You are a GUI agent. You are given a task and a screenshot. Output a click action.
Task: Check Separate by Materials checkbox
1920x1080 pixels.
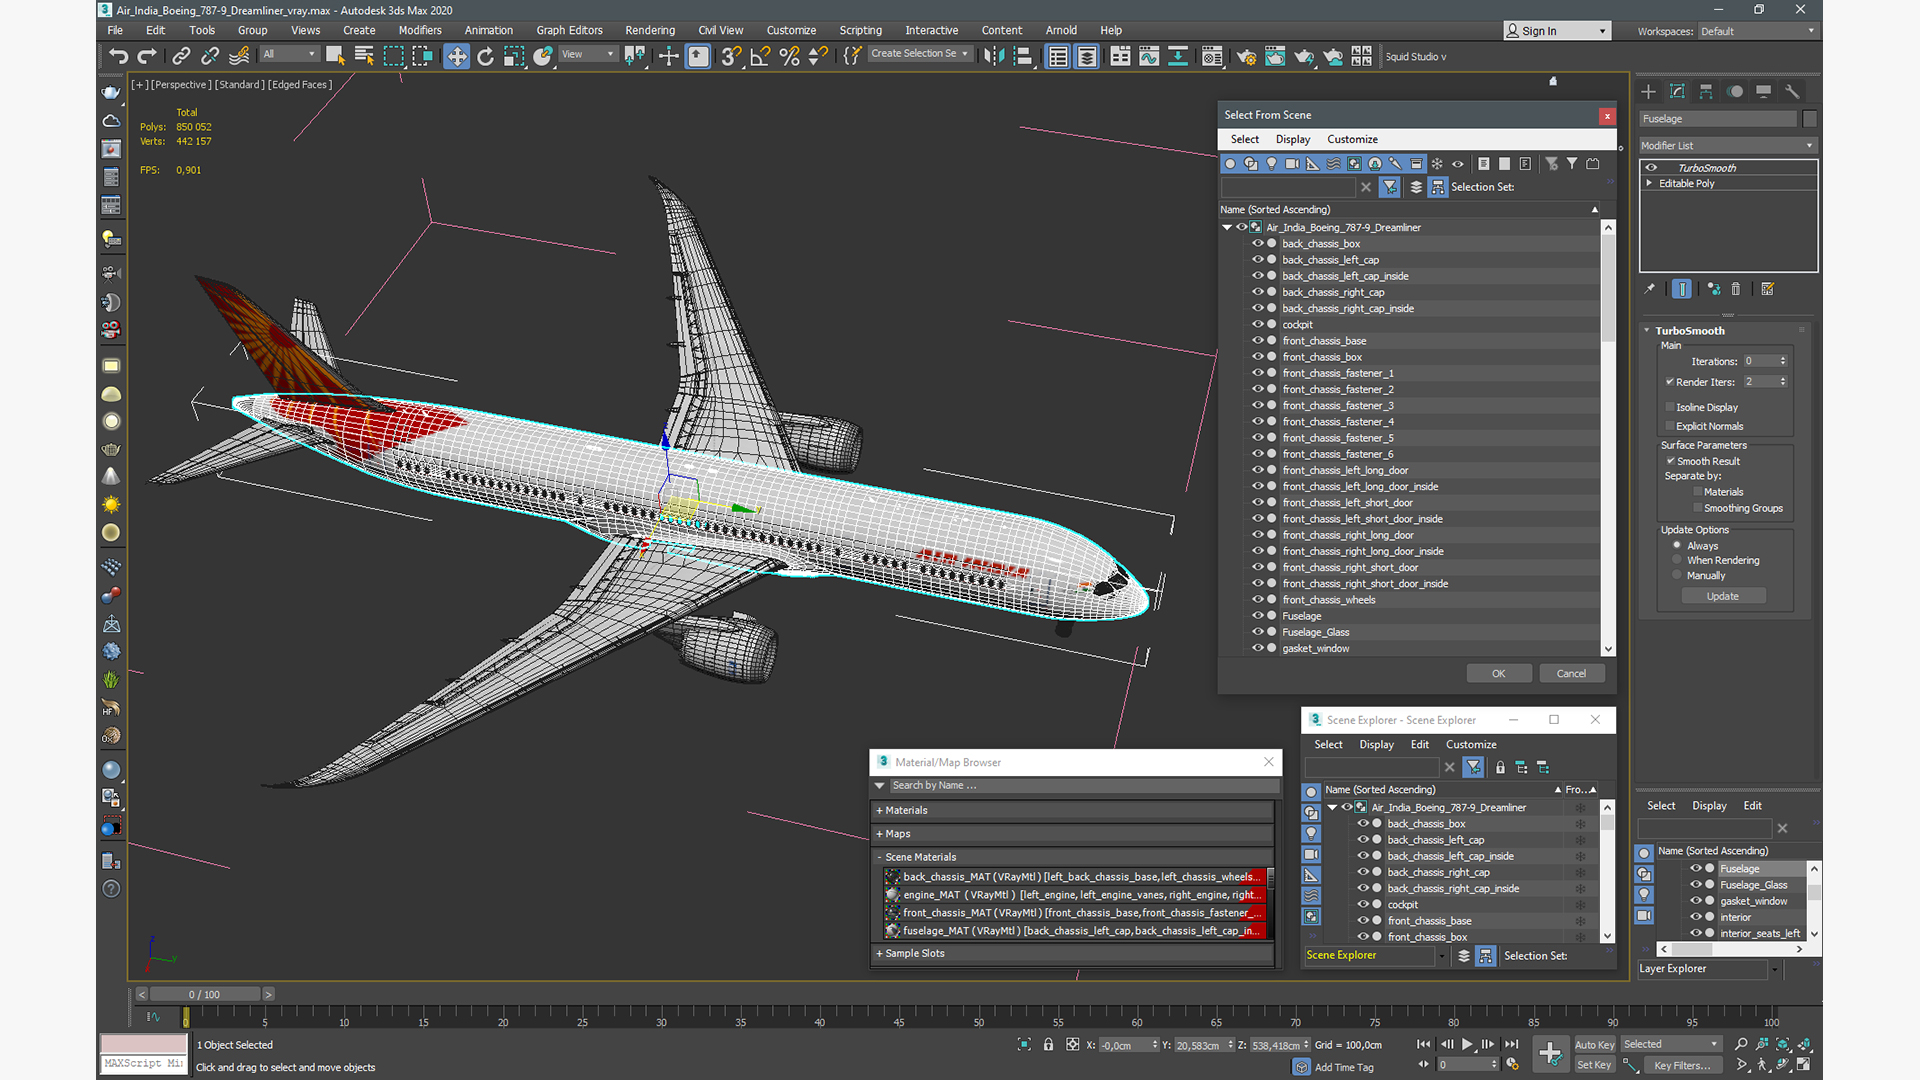(1698, 492)
